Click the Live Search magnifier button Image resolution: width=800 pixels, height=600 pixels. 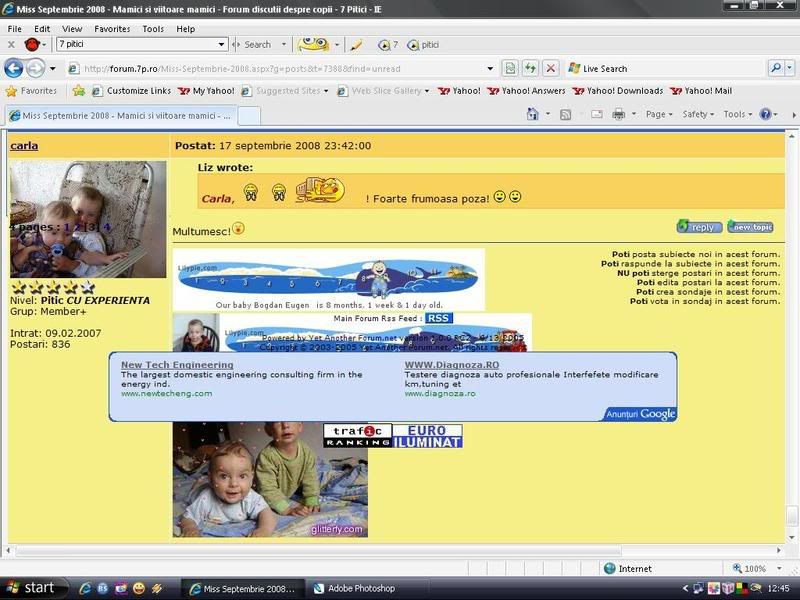click(776, 68)
